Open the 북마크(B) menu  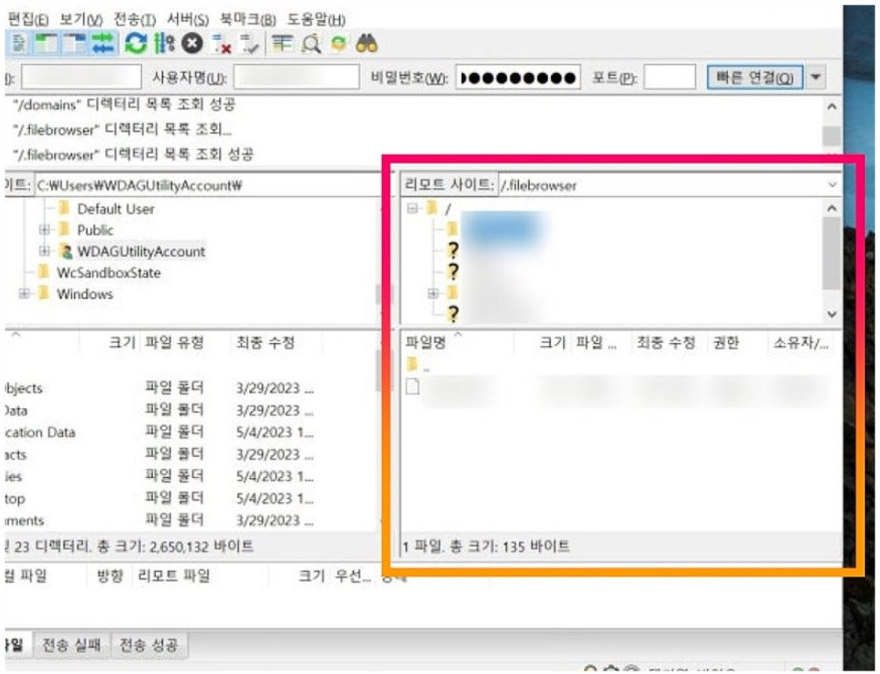click(x=248, y=20)
